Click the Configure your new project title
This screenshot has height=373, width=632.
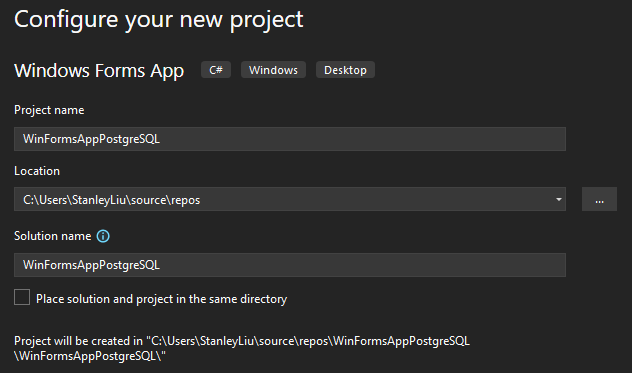click(x=159, y=19)
